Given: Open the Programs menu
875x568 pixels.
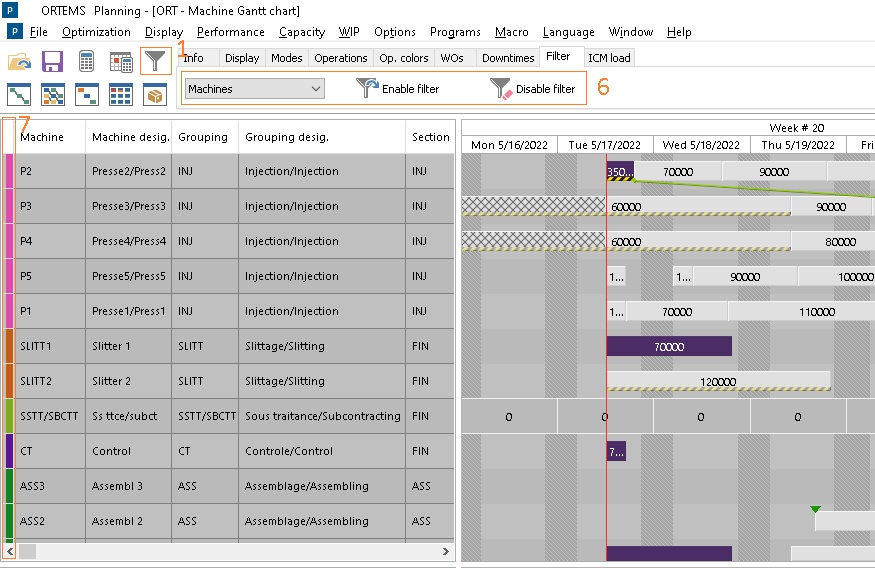Looking at the screenshot, I should click(455, 32).
